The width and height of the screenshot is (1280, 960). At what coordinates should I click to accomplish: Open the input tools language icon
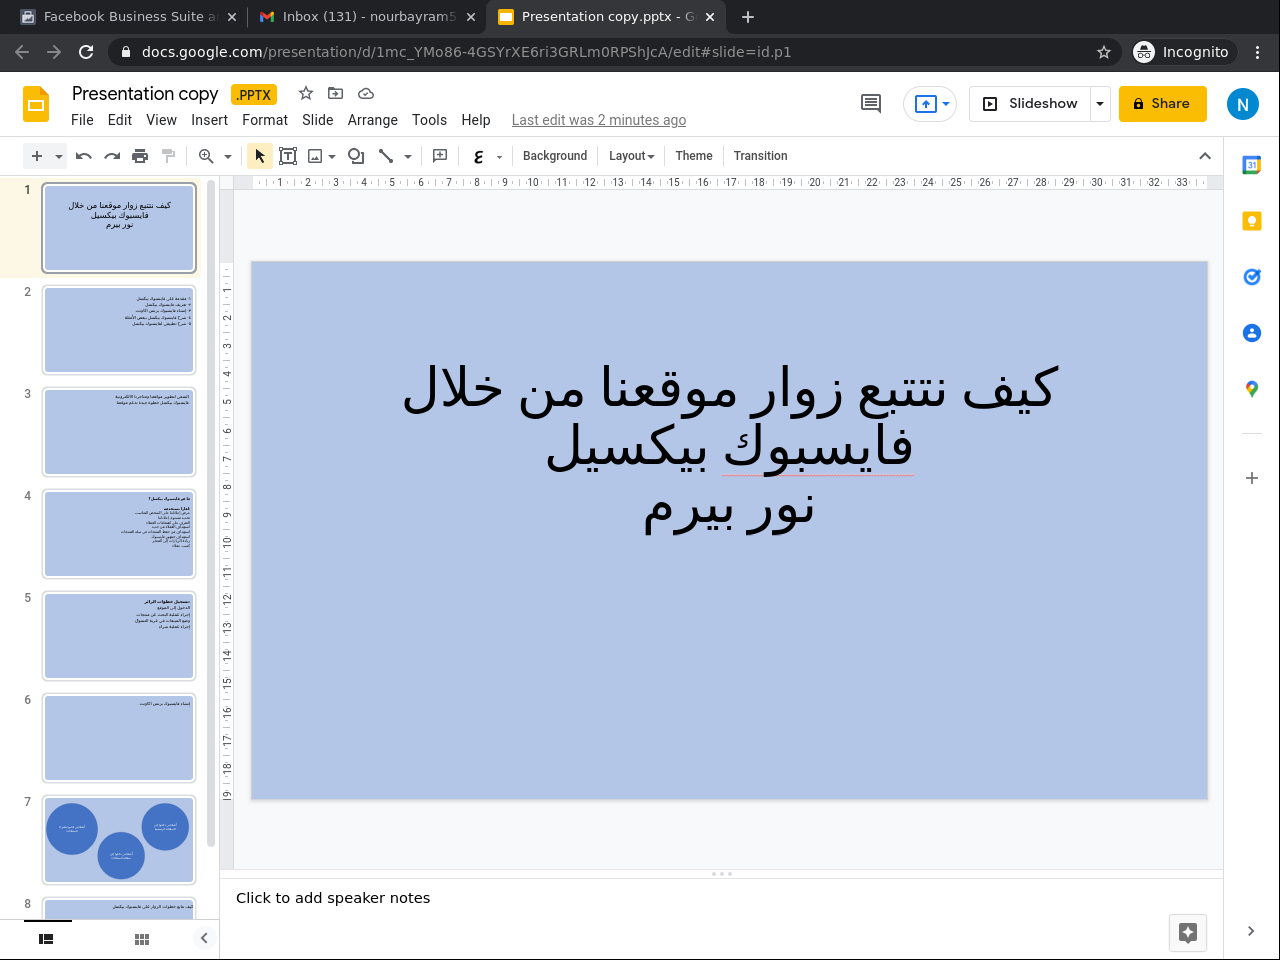click(x=479, y=156)
